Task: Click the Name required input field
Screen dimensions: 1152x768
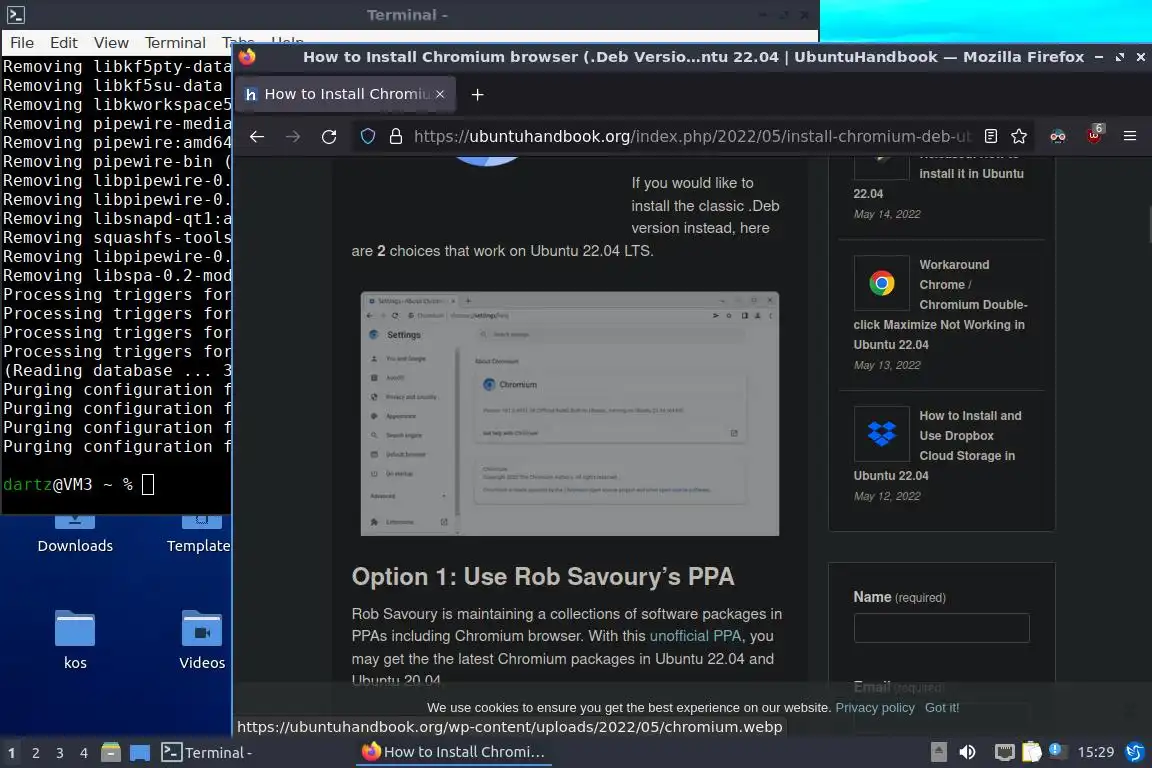Action: pyautogui.click(x=941, y=628)
